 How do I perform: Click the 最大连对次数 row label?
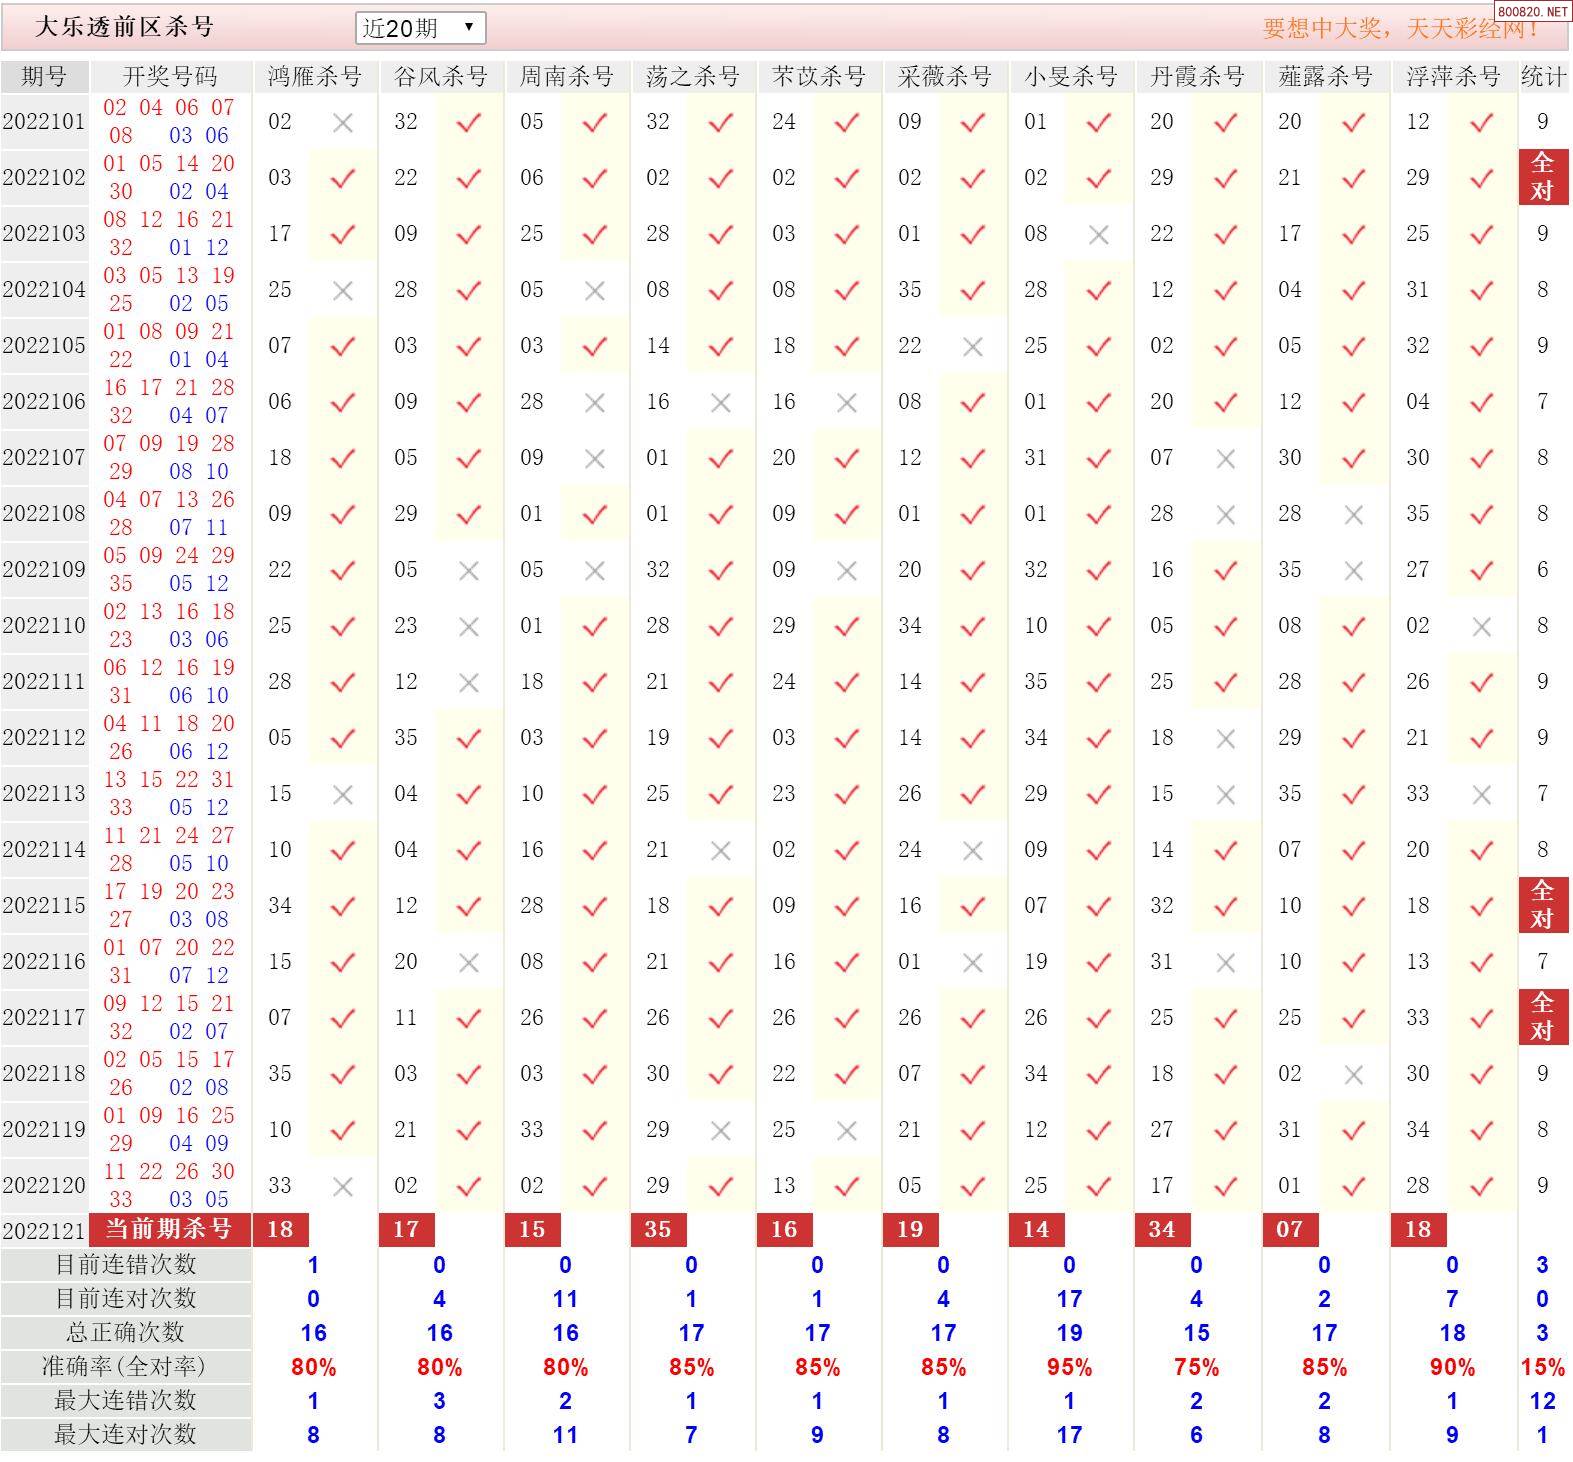(126, 1435)
